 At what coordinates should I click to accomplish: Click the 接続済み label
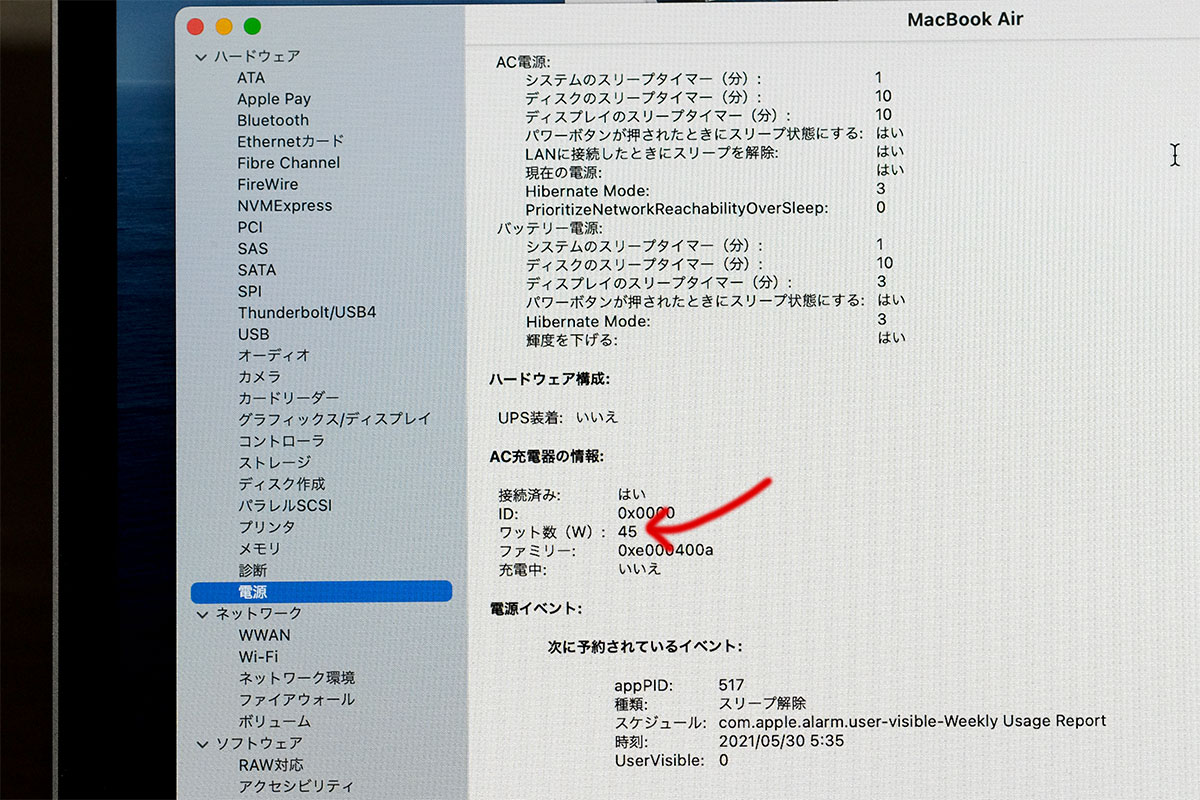[x=529, y=494]
